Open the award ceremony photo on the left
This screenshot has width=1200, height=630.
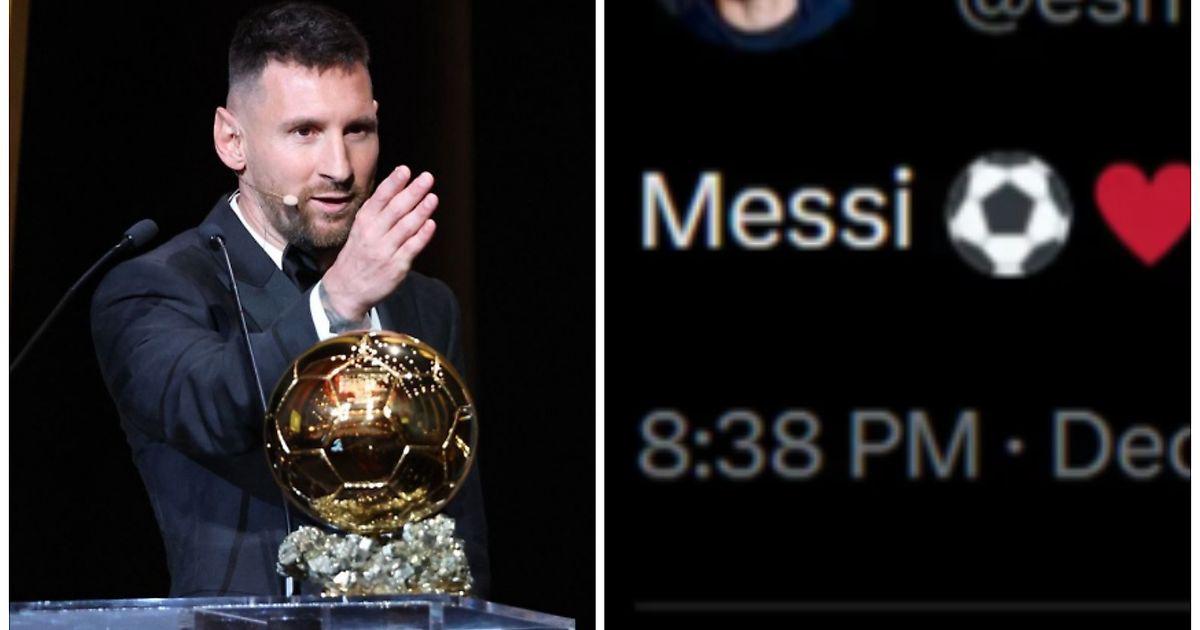coord(302,315)
